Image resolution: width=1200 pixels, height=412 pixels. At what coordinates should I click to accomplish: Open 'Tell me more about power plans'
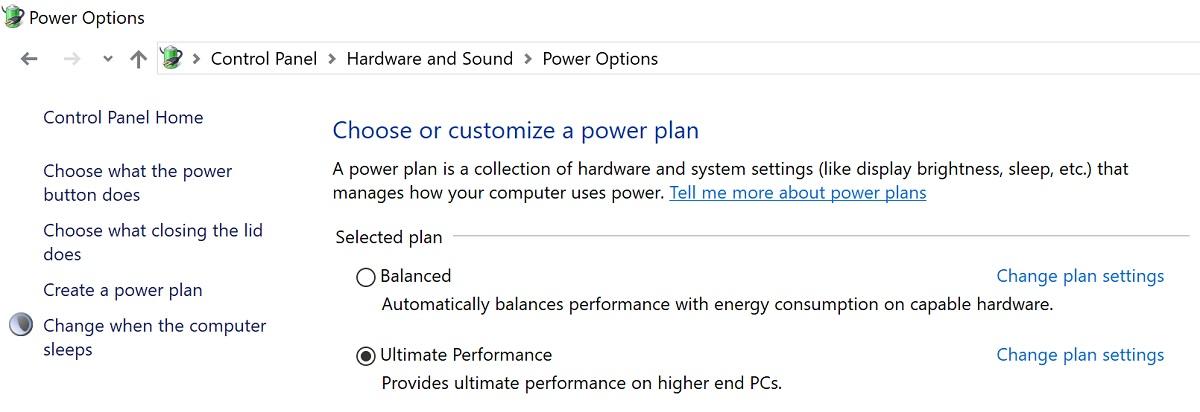(797, 193)
